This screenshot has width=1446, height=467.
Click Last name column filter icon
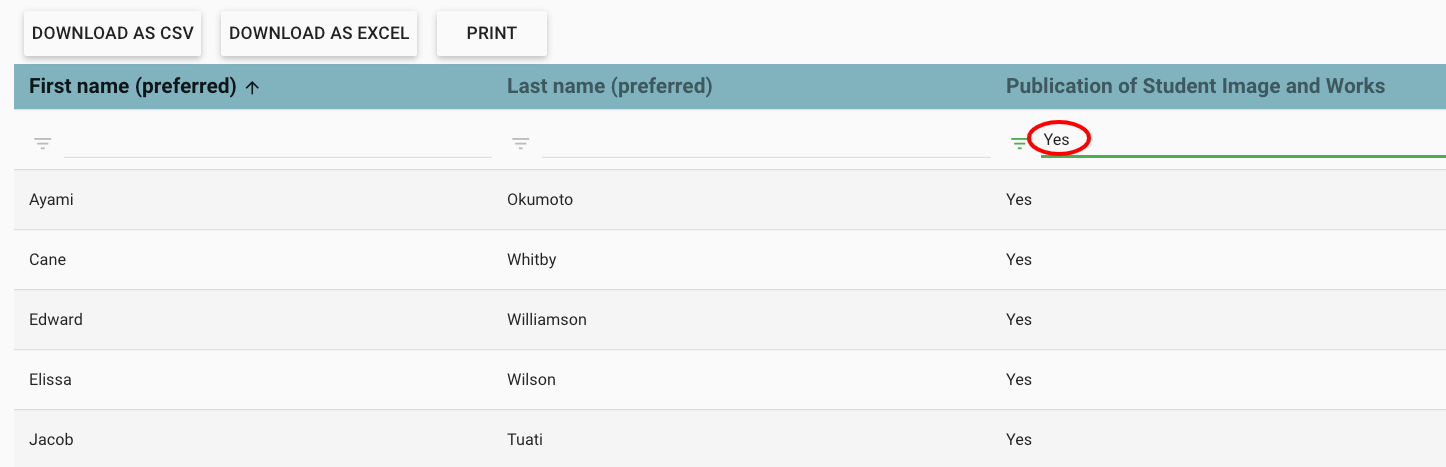[521, 144]
